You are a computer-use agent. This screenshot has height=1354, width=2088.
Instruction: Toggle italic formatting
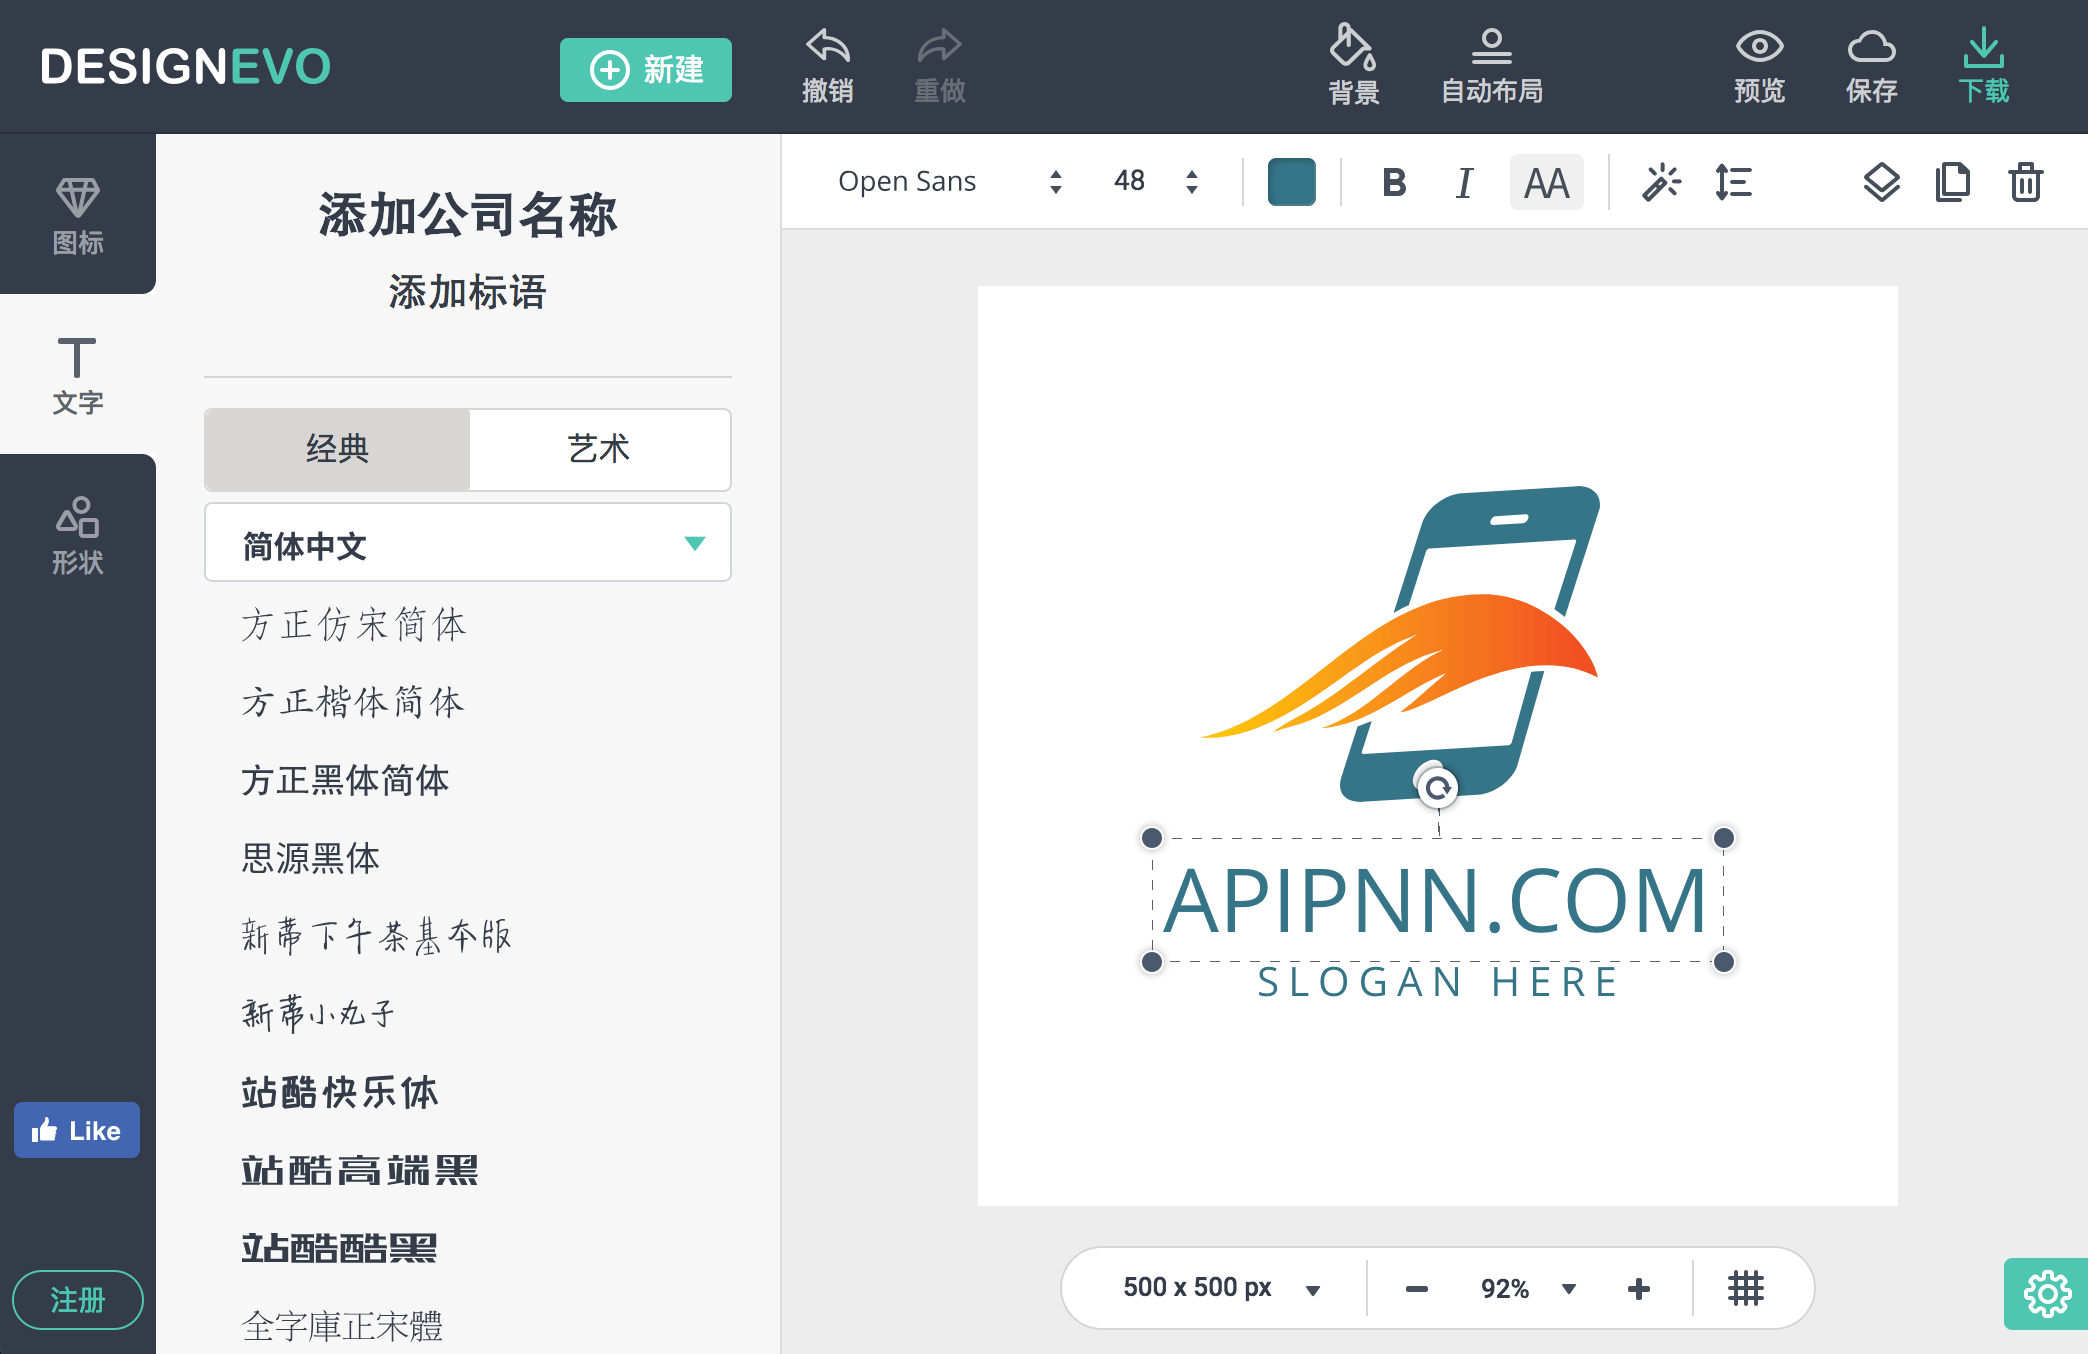[1464, 182]
